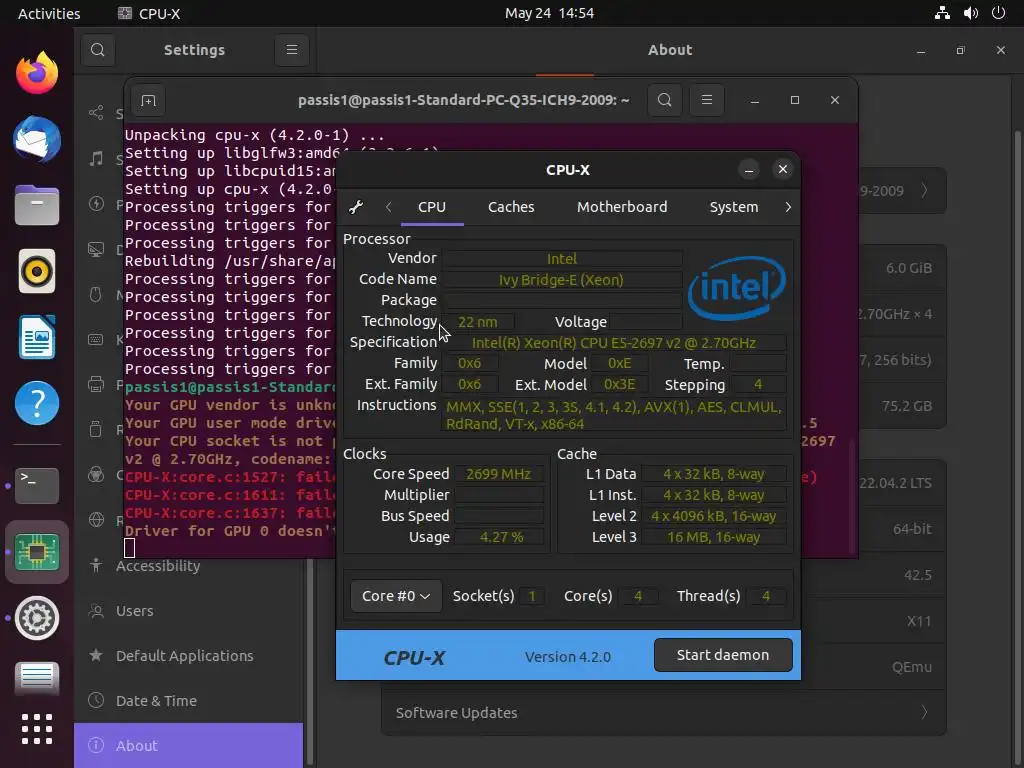Viewport: 1024px width, 768px height.
Task: Click the Intel logo in CPU-X
Action: 737,288
